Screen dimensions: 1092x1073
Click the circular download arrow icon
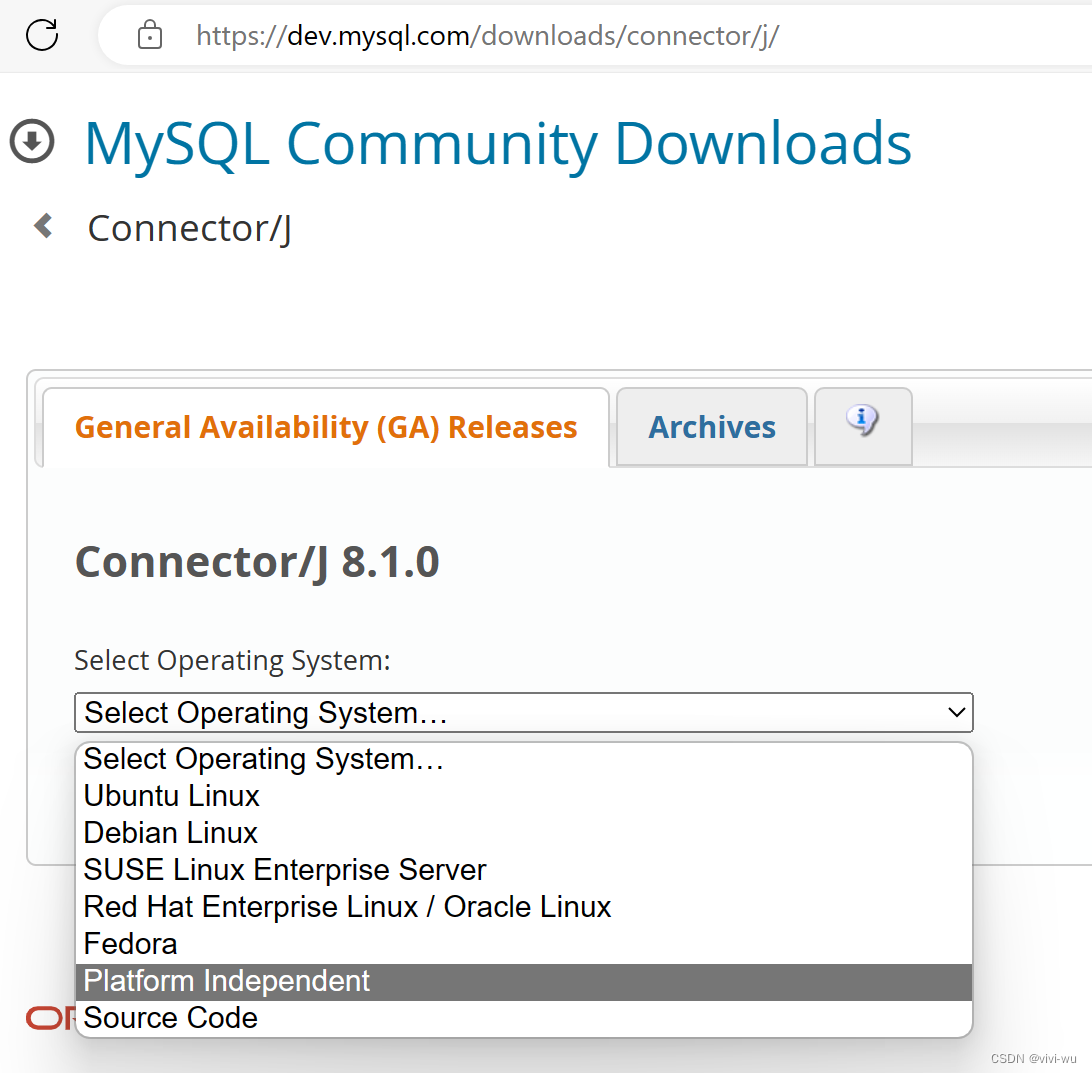coord(32,141)
